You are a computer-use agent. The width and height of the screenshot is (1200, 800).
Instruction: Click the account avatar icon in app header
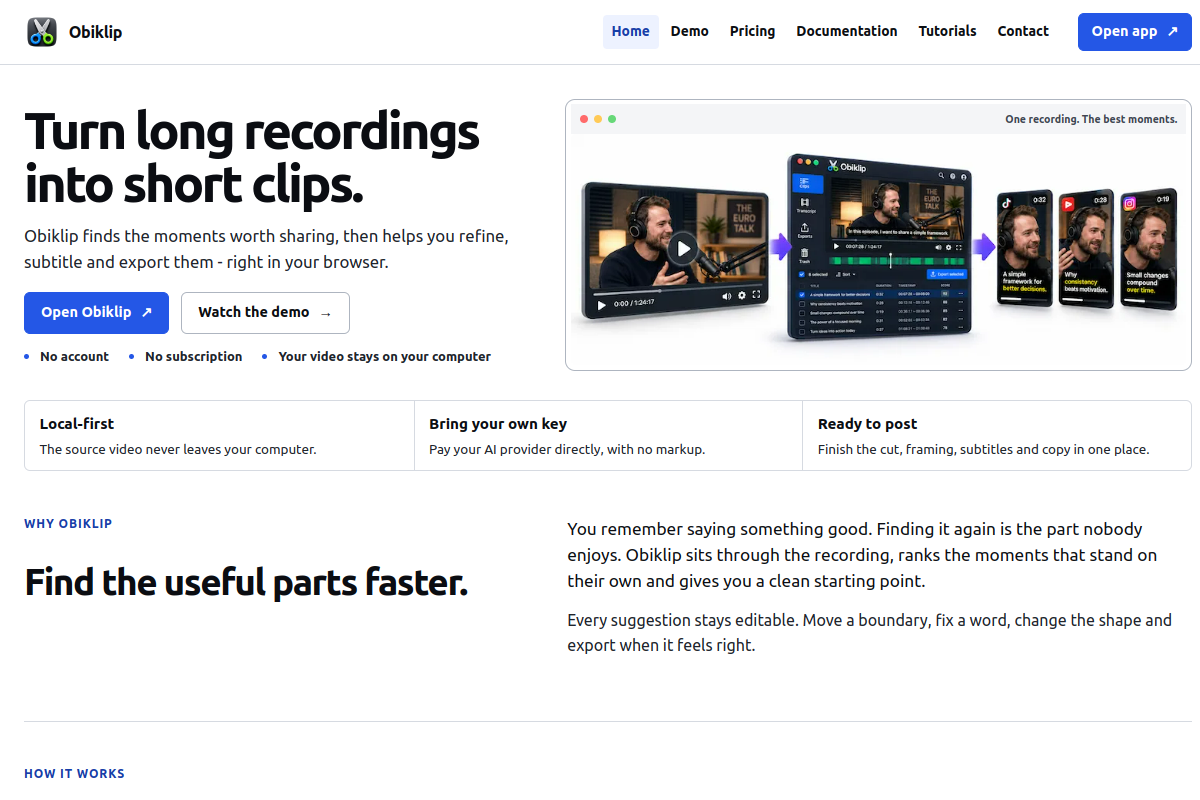tap(964, 177)
